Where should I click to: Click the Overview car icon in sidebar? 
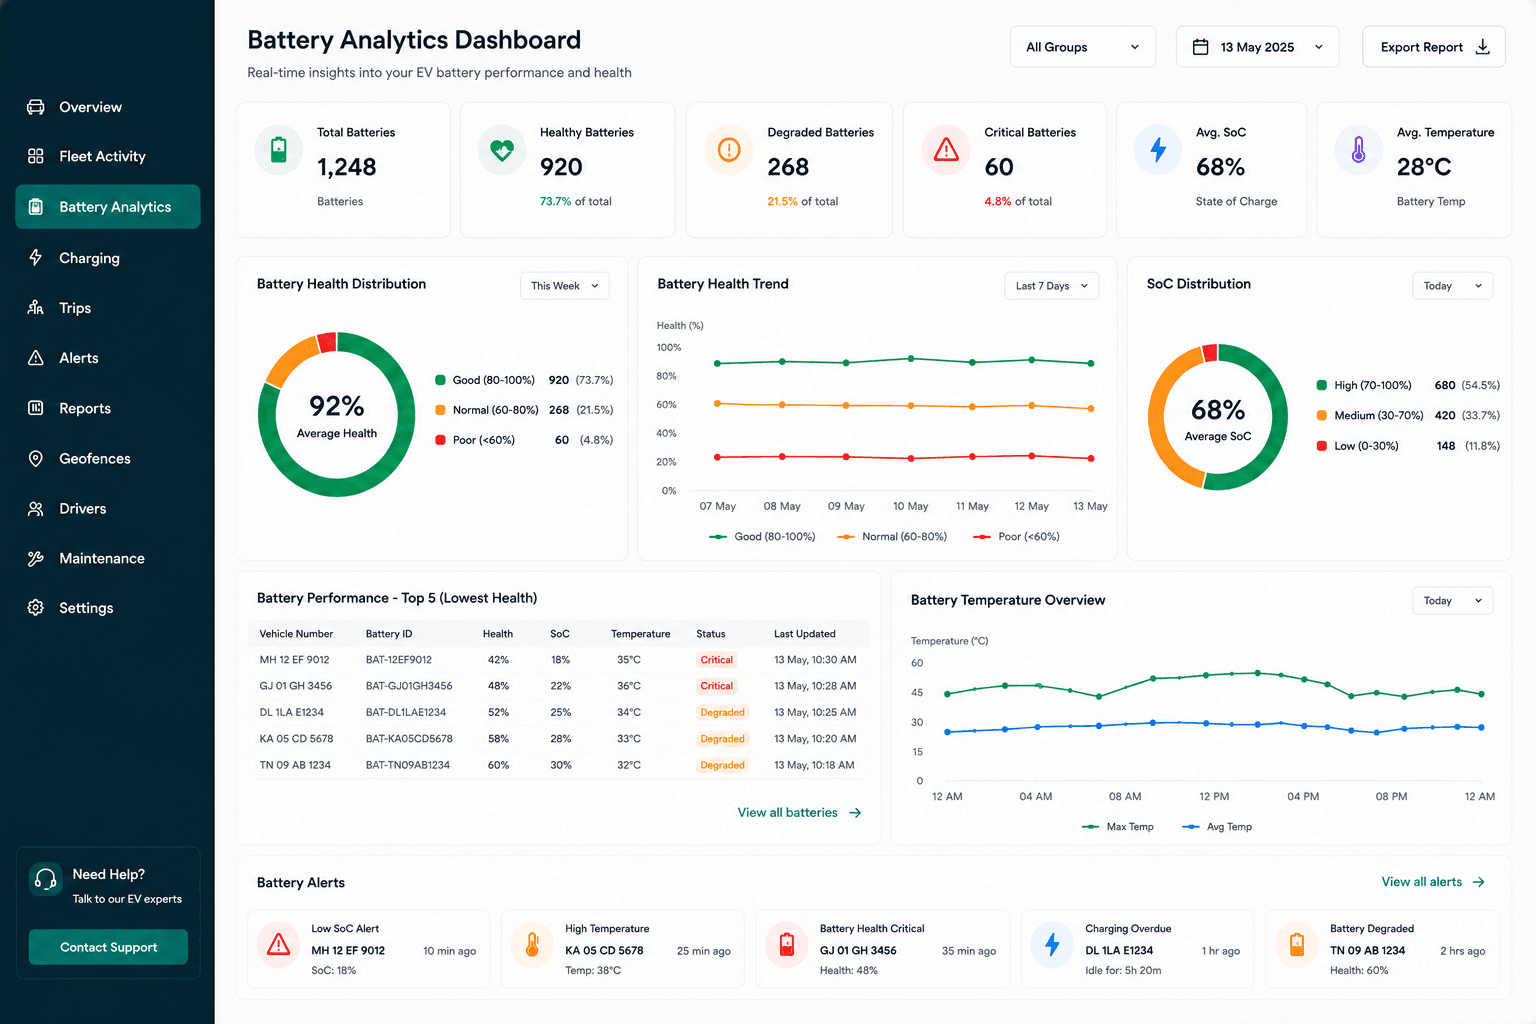(36, 107)
